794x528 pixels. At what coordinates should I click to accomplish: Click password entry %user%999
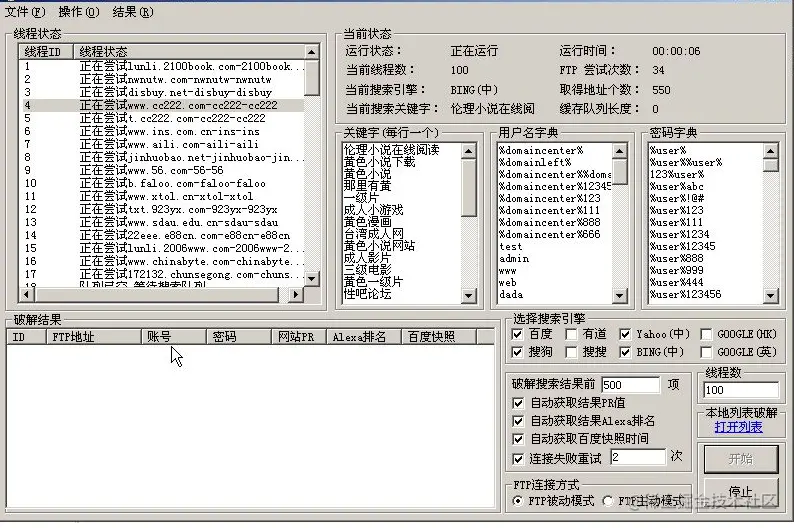(677, 270)
